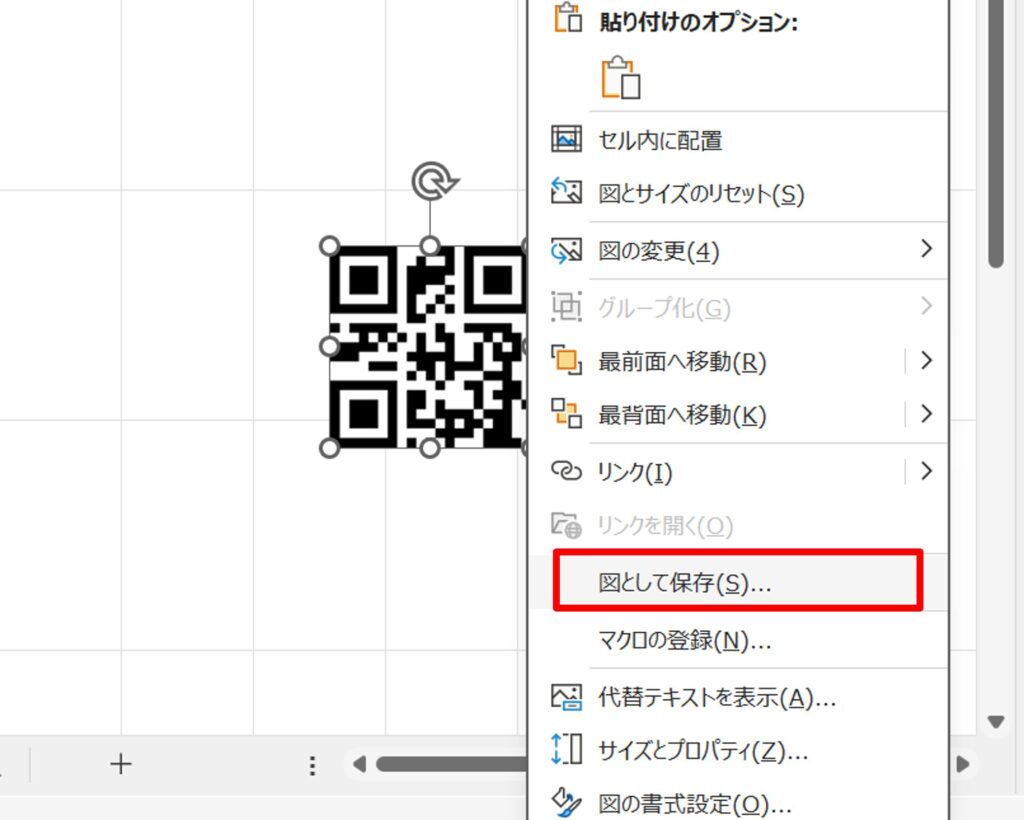Open the 図の変更(4) menu entry
The width and height of the screenshot is (1024, 820).
738,251
